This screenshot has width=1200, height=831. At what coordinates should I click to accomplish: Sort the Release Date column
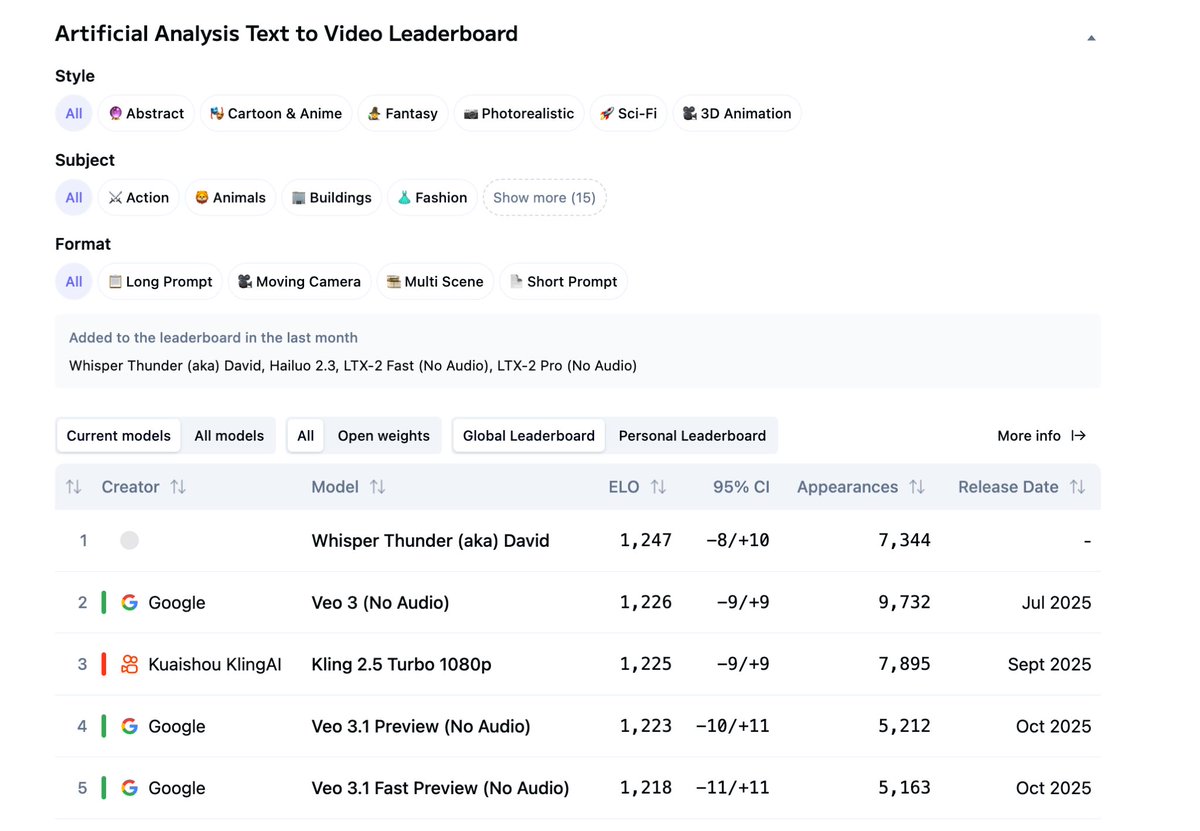click(x=1078, y=487)
